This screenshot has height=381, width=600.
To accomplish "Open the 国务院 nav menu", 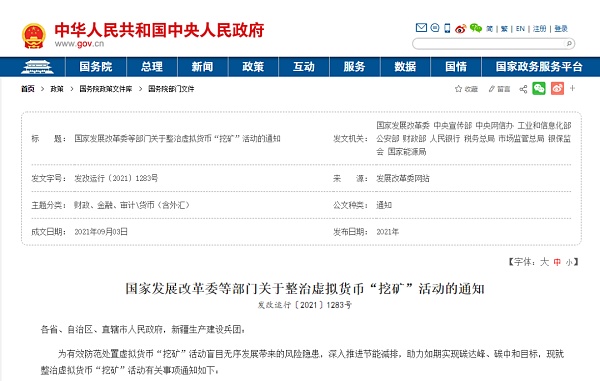I will [96, 67].
